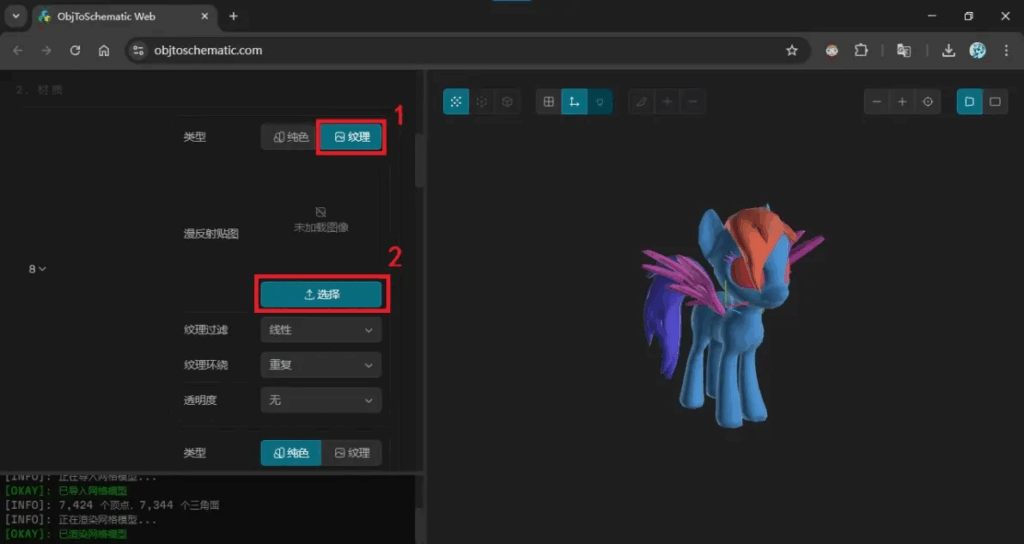Viewport: 1024px width, 544px height.
Task: Click log line 已渲染网格模型
Action: coord(66,534)
